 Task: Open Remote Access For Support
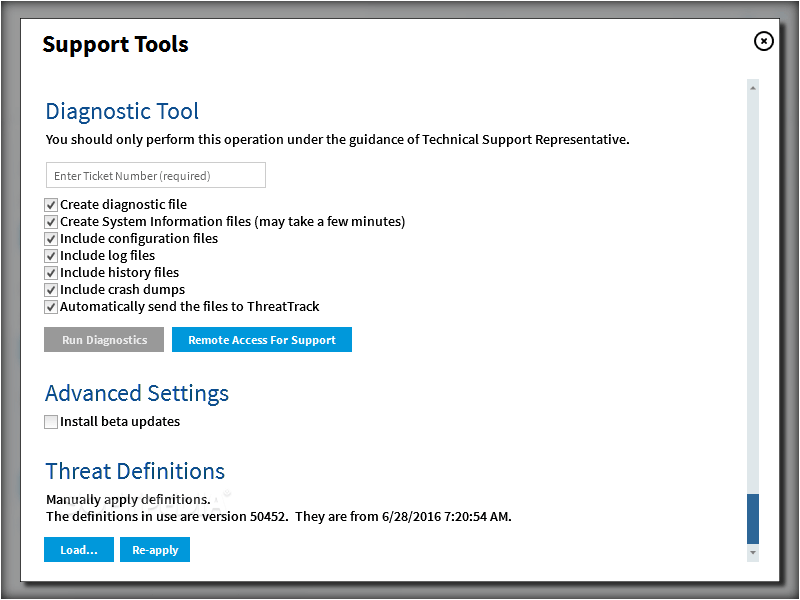click(x=262, y=340)
